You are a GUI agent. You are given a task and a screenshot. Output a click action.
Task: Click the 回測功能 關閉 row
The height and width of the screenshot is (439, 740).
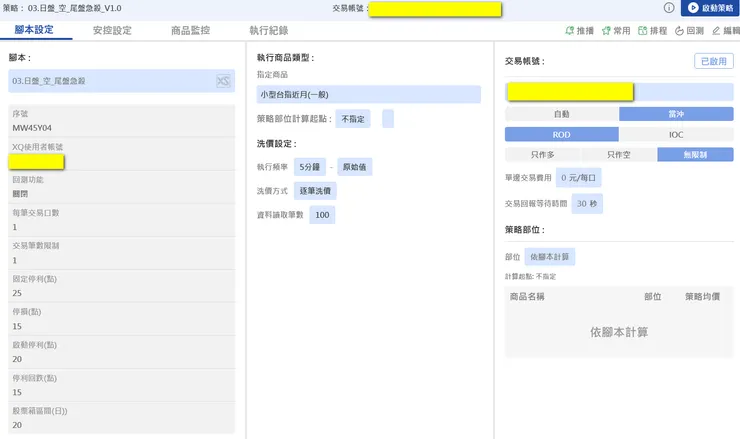coord(122,187)
